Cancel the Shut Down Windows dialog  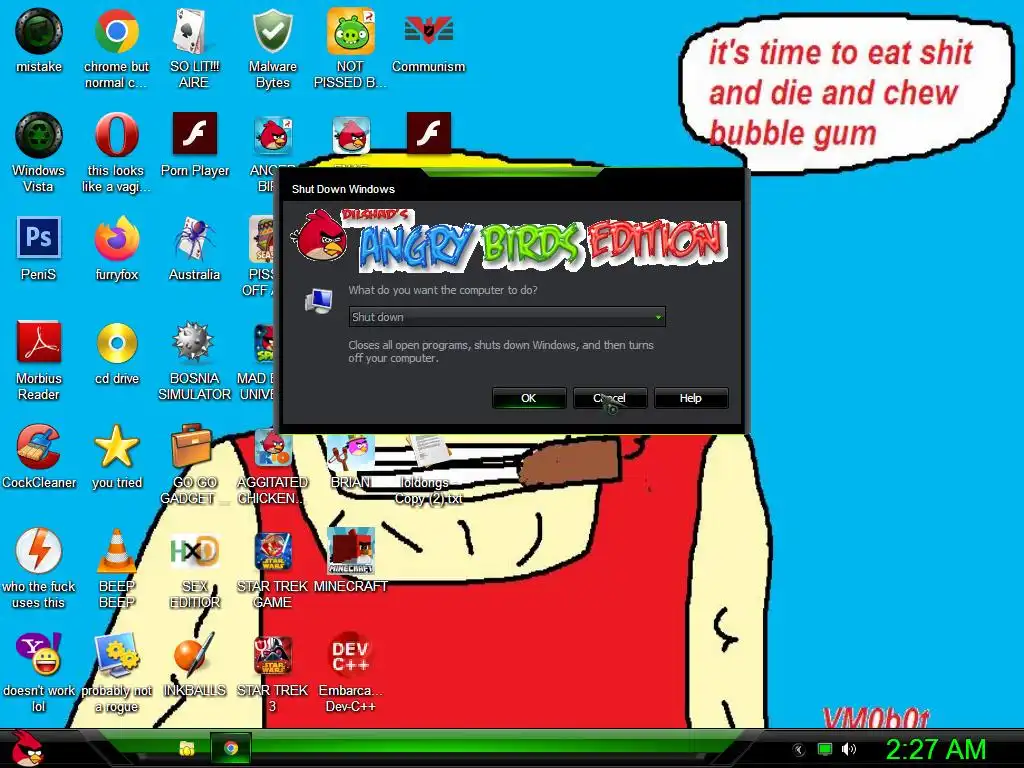(610, 398)
